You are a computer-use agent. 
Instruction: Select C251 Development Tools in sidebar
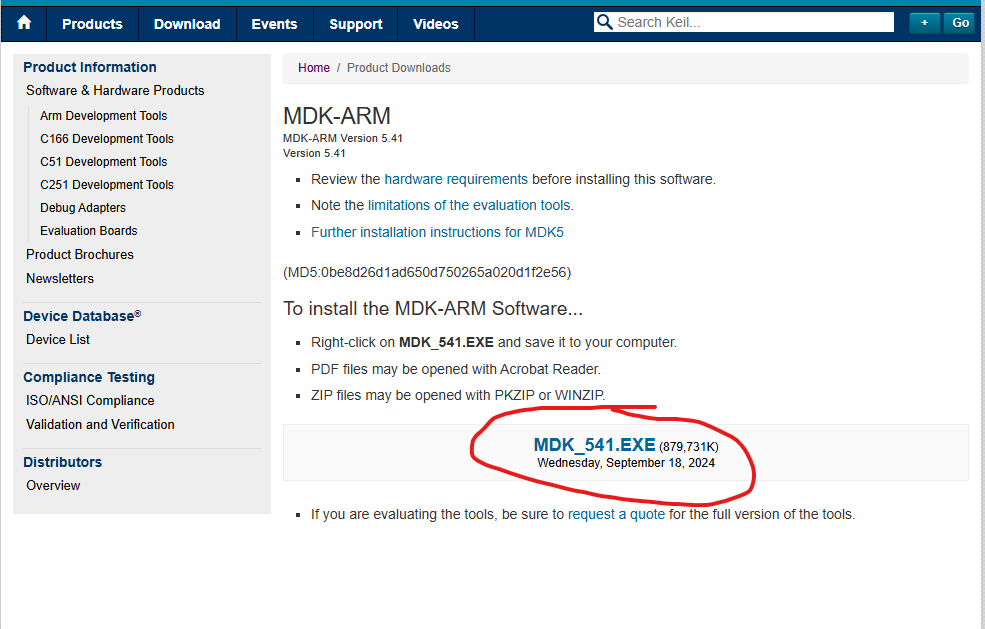coord(107,185)
